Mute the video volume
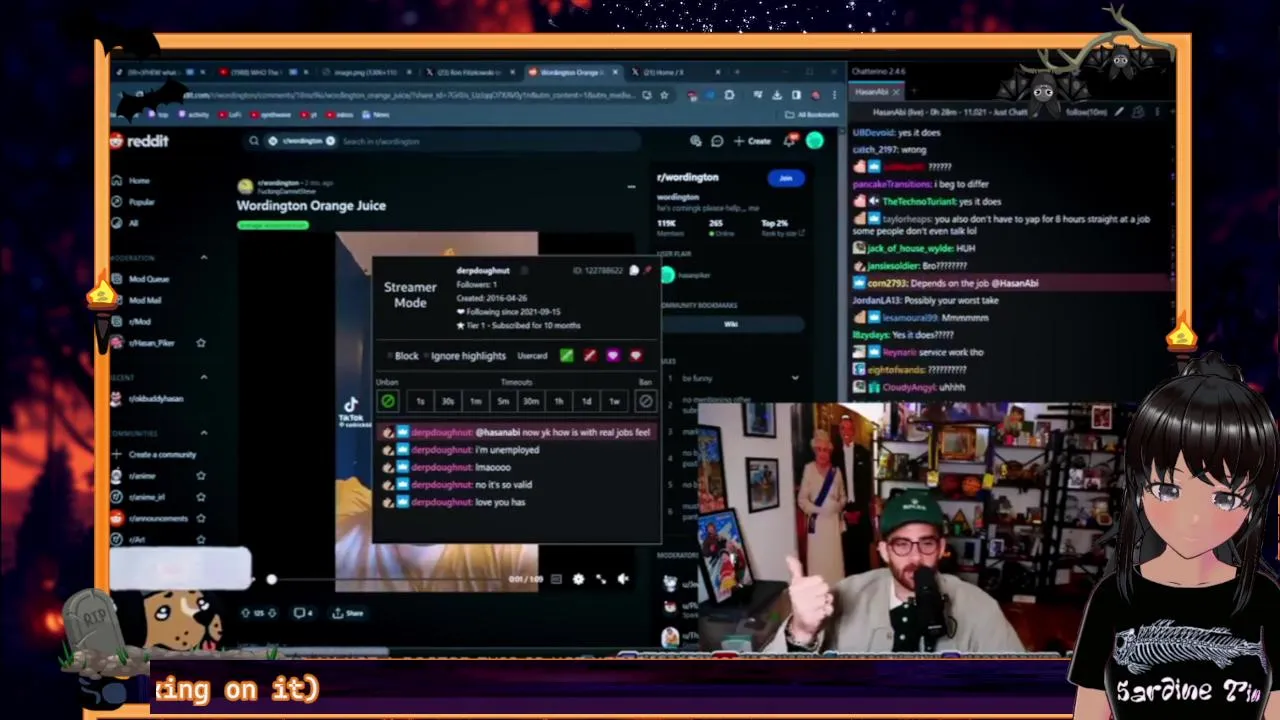Viewport: 1280px width, 720px height. (622, 579)
